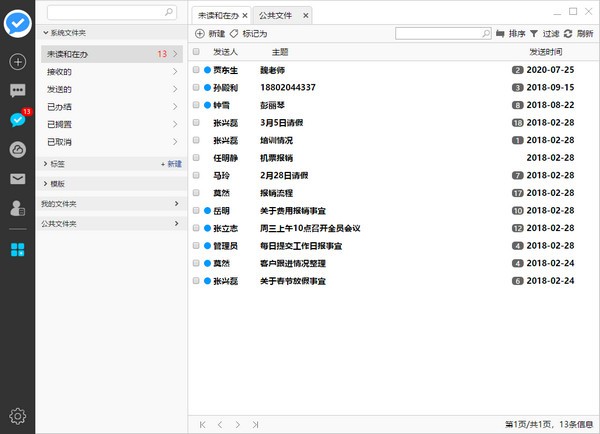Open settings gear at sidebar bottom
Viewport: 600px width, 434px height.
coord(17,416)
